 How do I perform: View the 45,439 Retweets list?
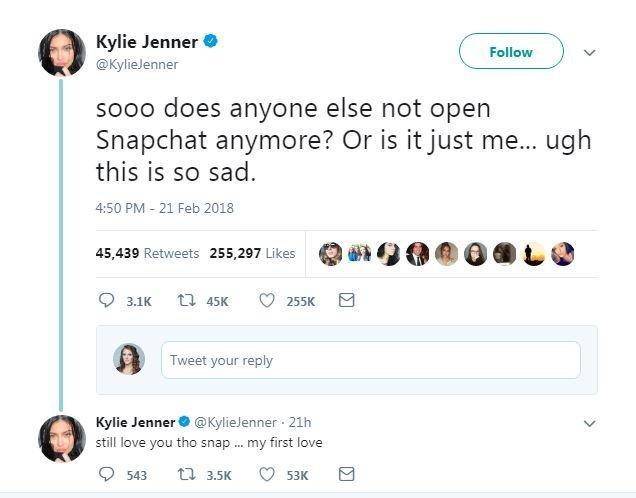pyautogui.click(x=147, y=253)
